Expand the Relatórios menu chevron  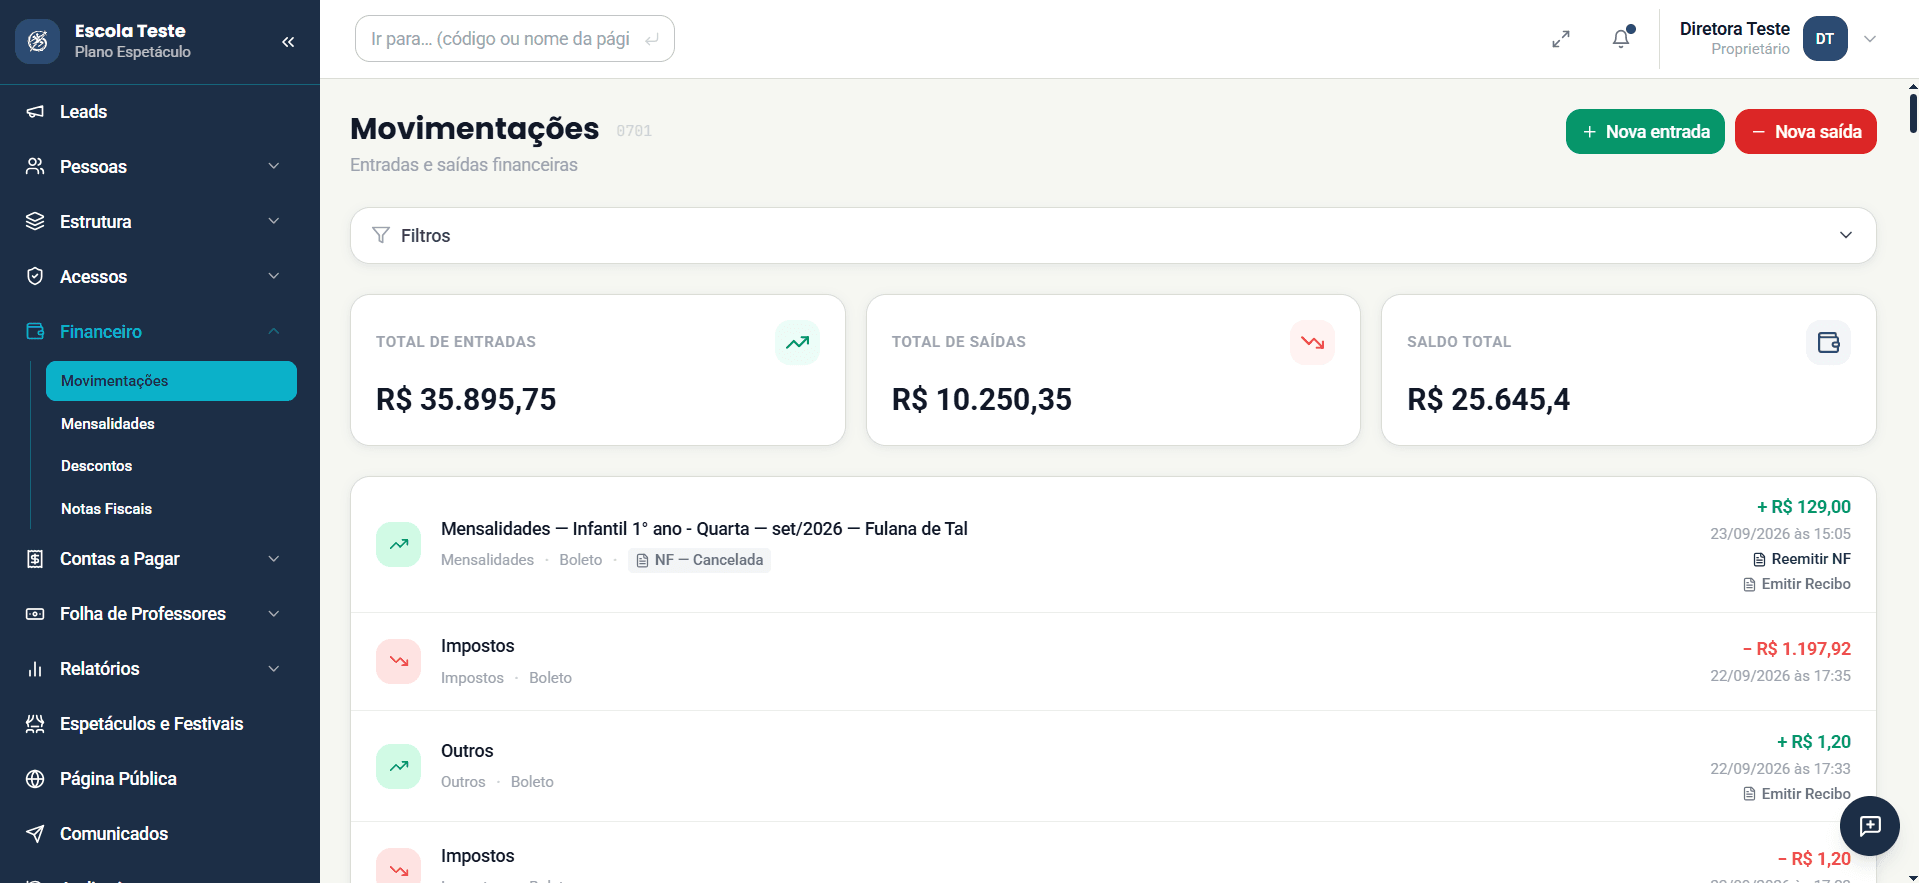[274, 669]
